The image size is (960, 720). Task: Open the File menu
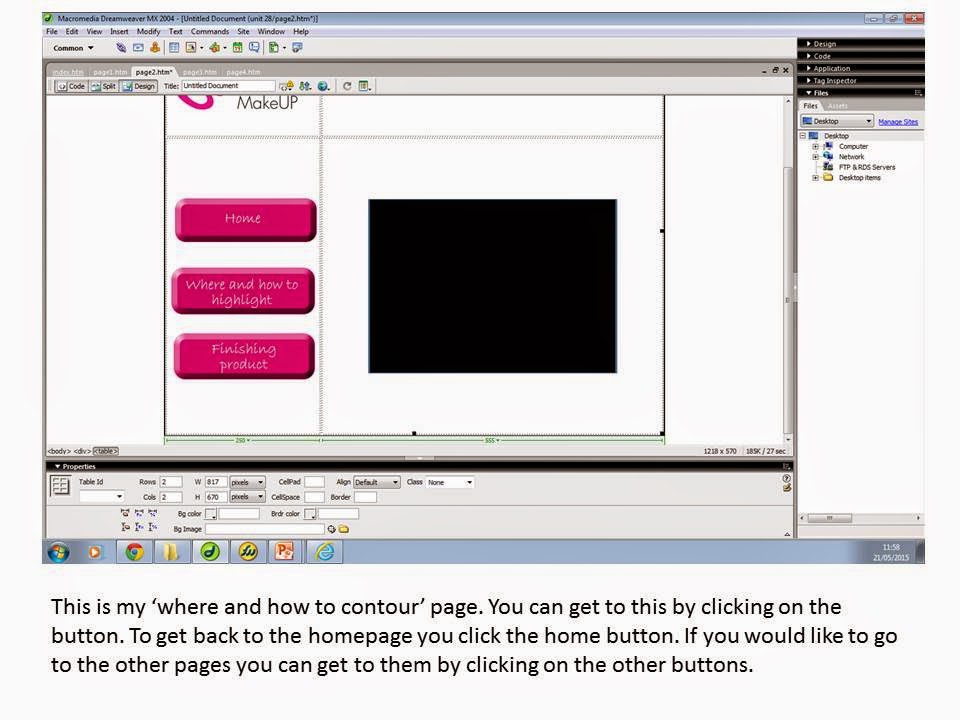point(52,32)
